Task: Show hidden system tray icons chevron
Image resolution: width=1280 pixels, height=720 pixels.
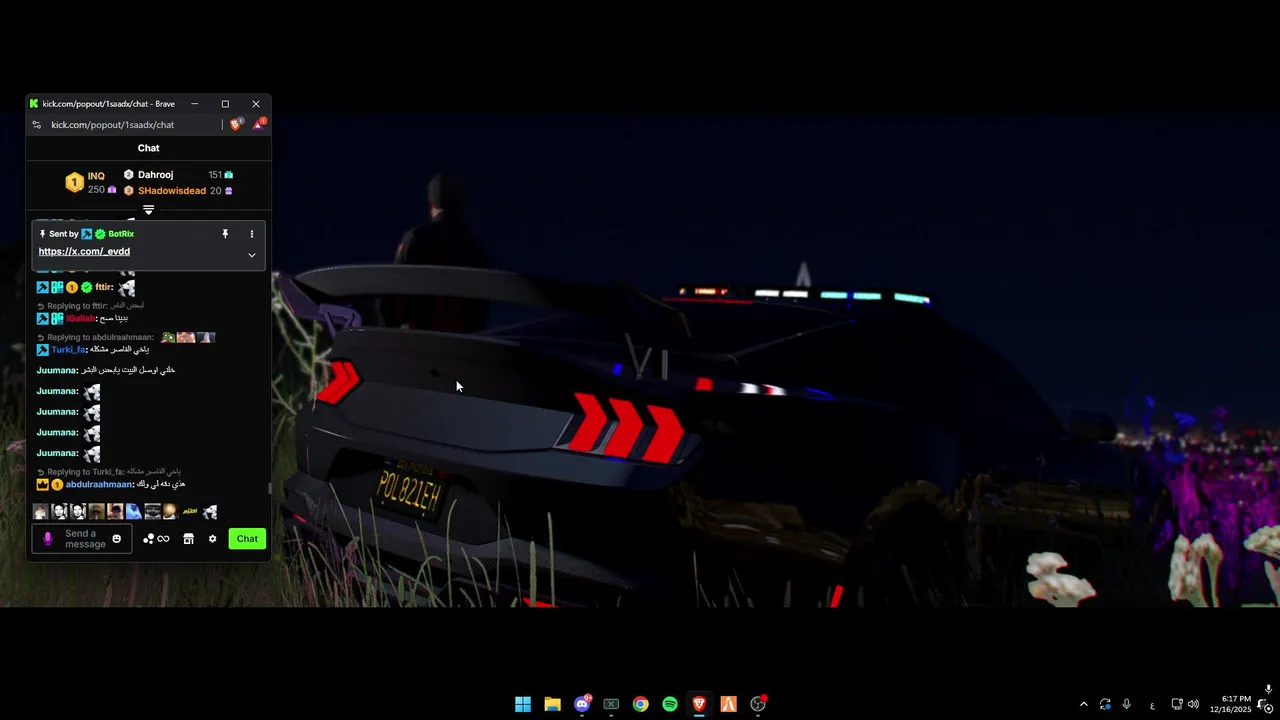Action: pyautogui.click(x=1083, y=705)
